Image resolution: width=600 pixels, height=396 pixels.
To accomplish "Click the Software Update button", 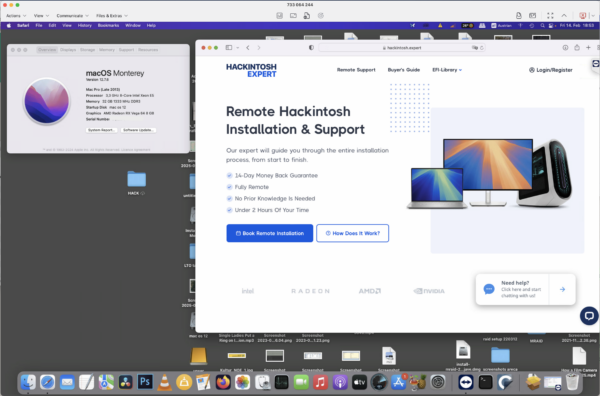I will [139, 130].
